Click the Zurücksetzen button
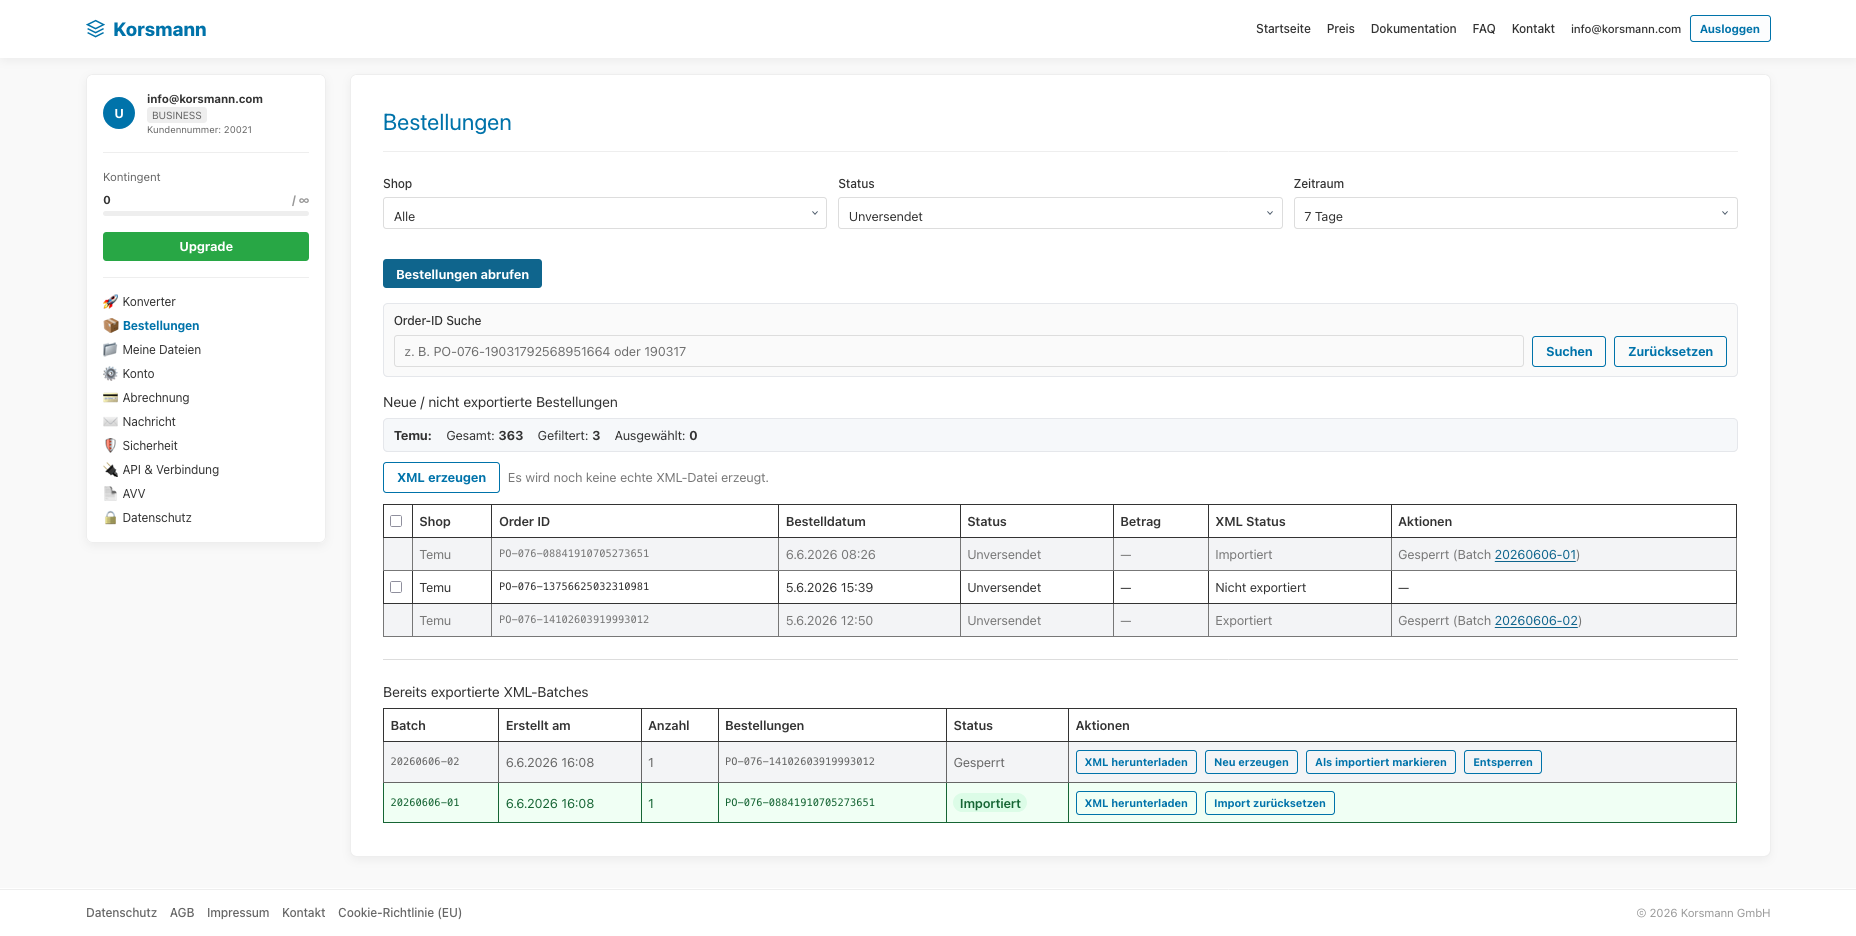 click(1670, 352)
